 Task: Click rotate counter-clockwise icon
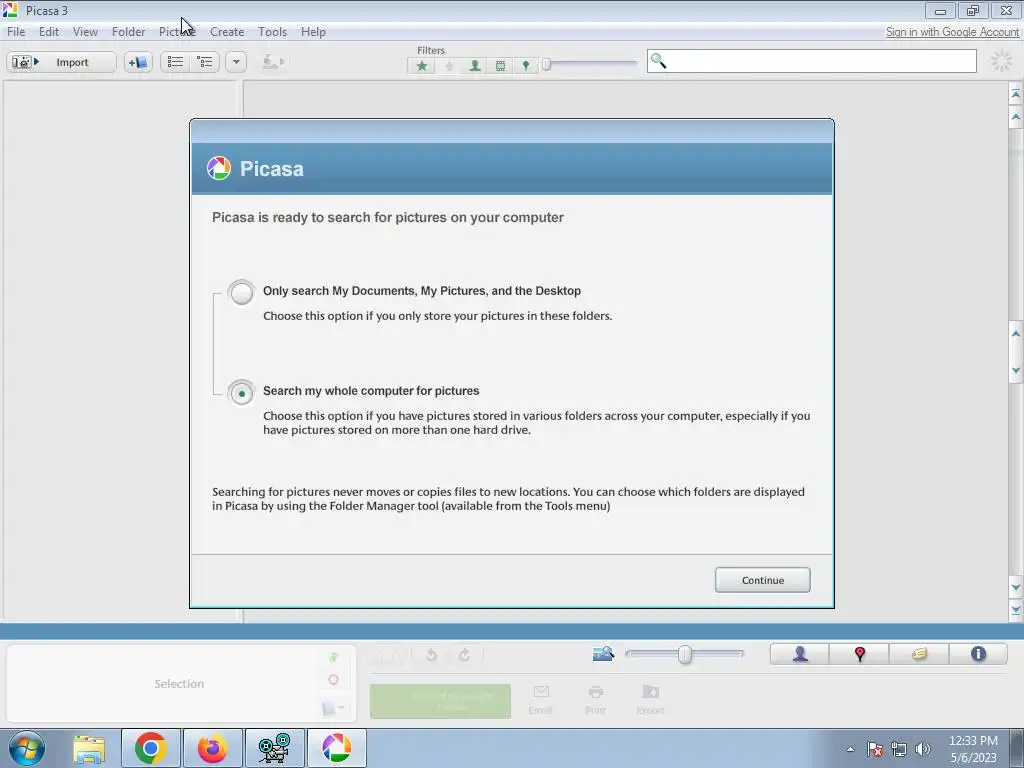431,655
